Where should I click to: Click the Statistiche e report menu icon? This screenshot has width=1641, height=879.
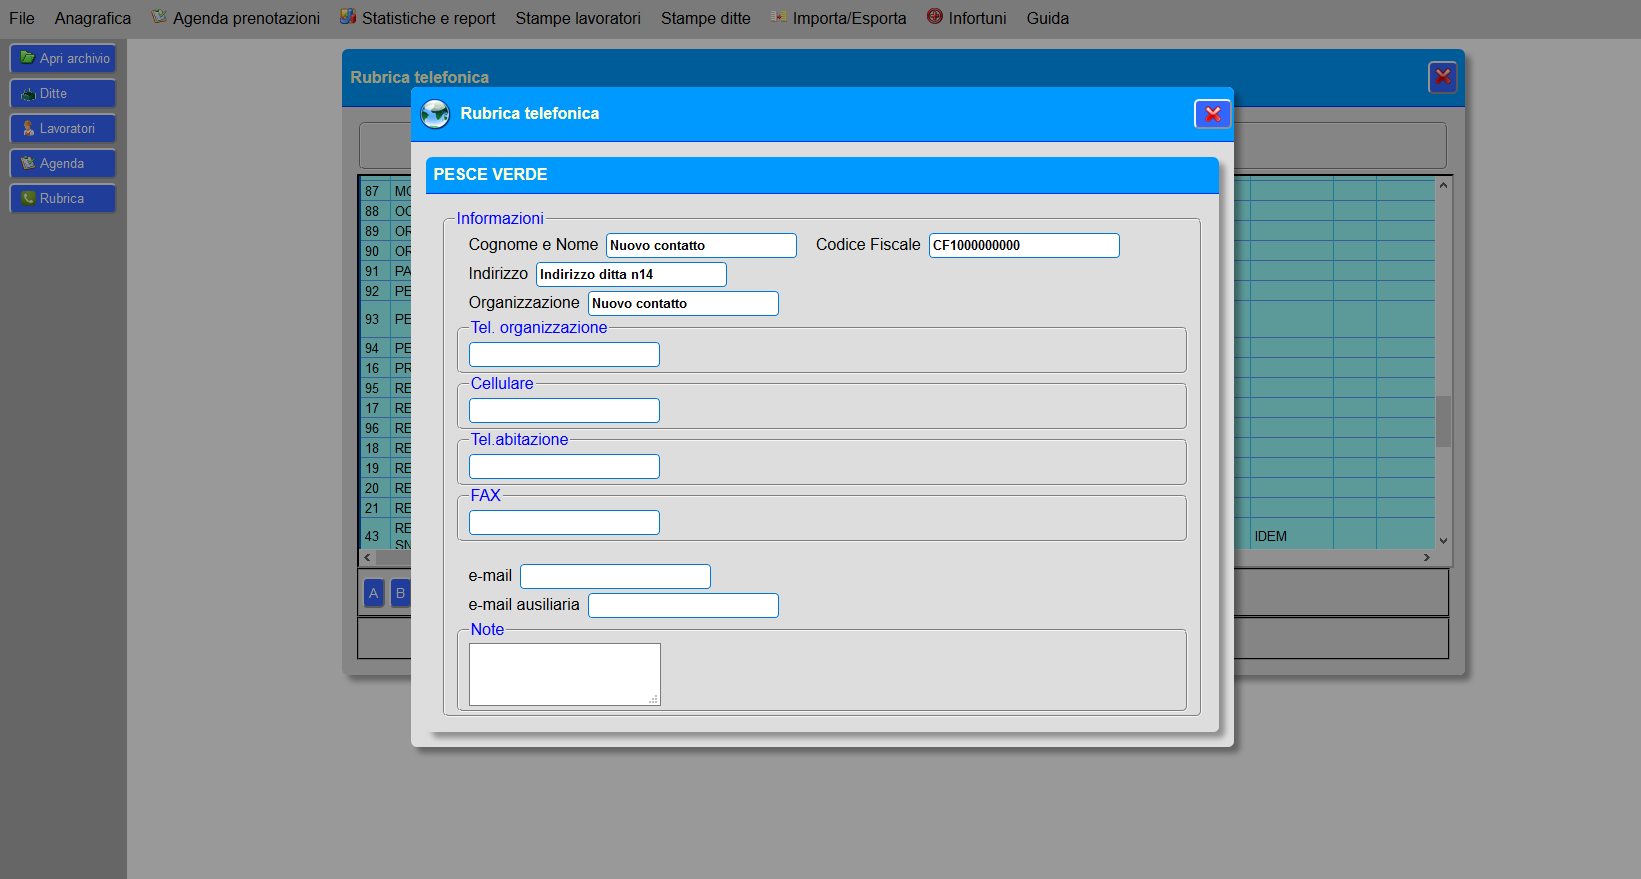tap(348, 16)
